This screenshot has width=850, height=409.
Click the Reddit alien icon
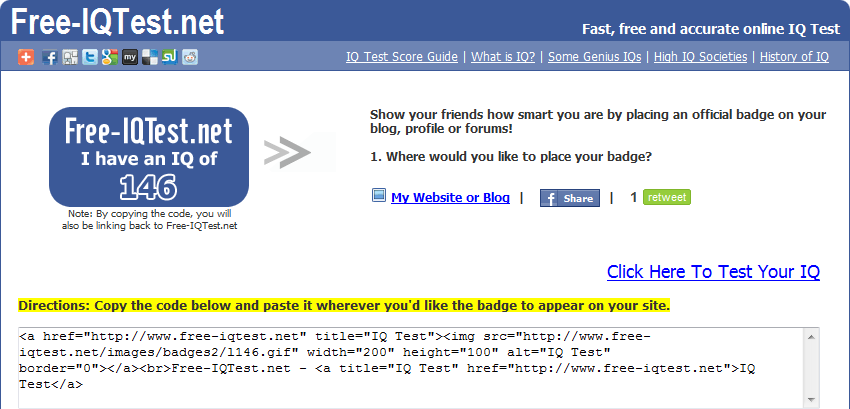pos(190,57)
